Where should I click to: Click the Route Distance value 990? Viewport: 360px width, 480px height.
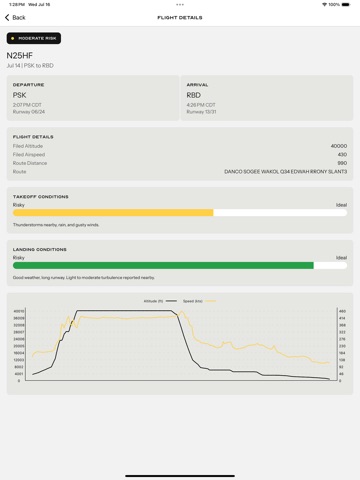[x=342, y=163]
